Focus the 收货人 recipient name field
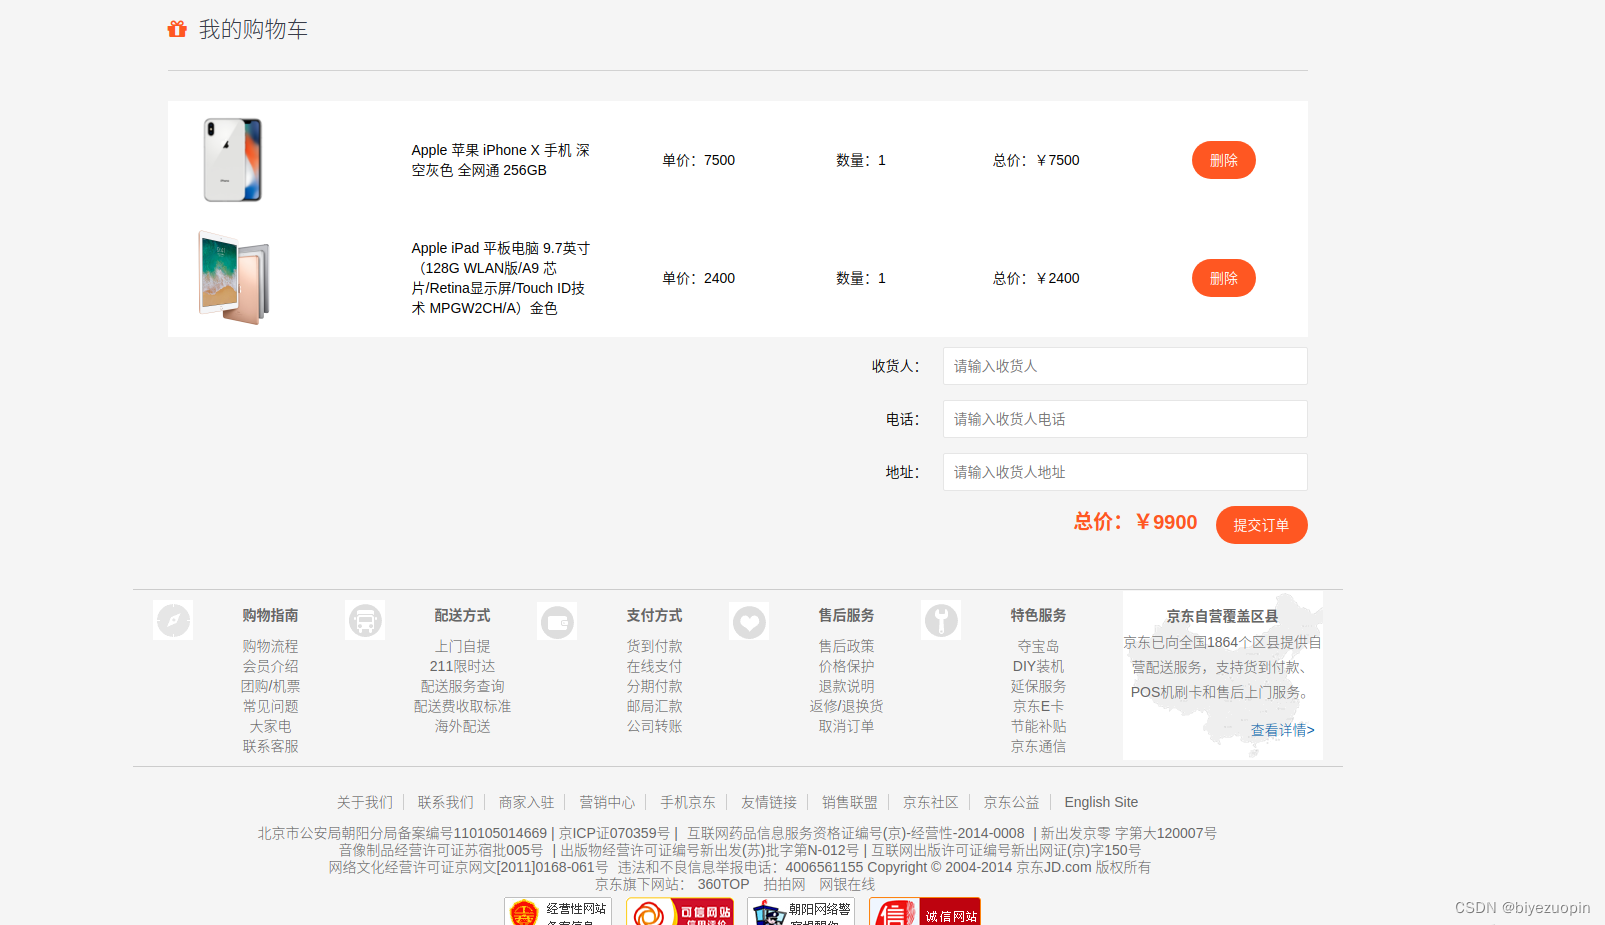This screenshot has height=925, width=1605. 1125,366
